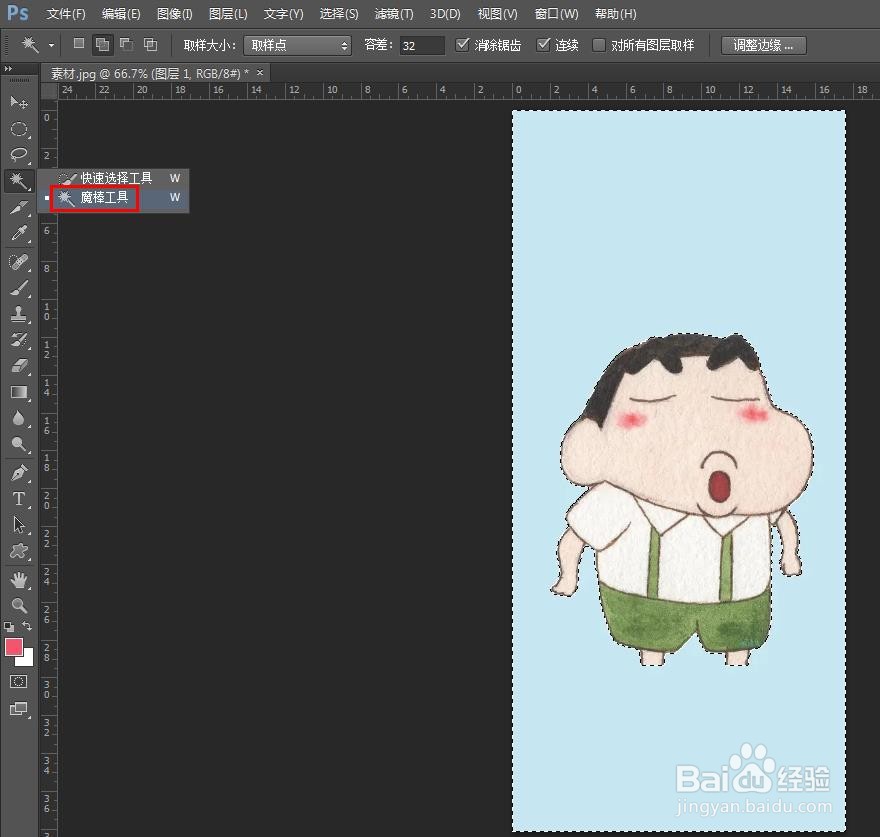
Task: Open the 文字(Y) menu
Action: coord(283,13)
